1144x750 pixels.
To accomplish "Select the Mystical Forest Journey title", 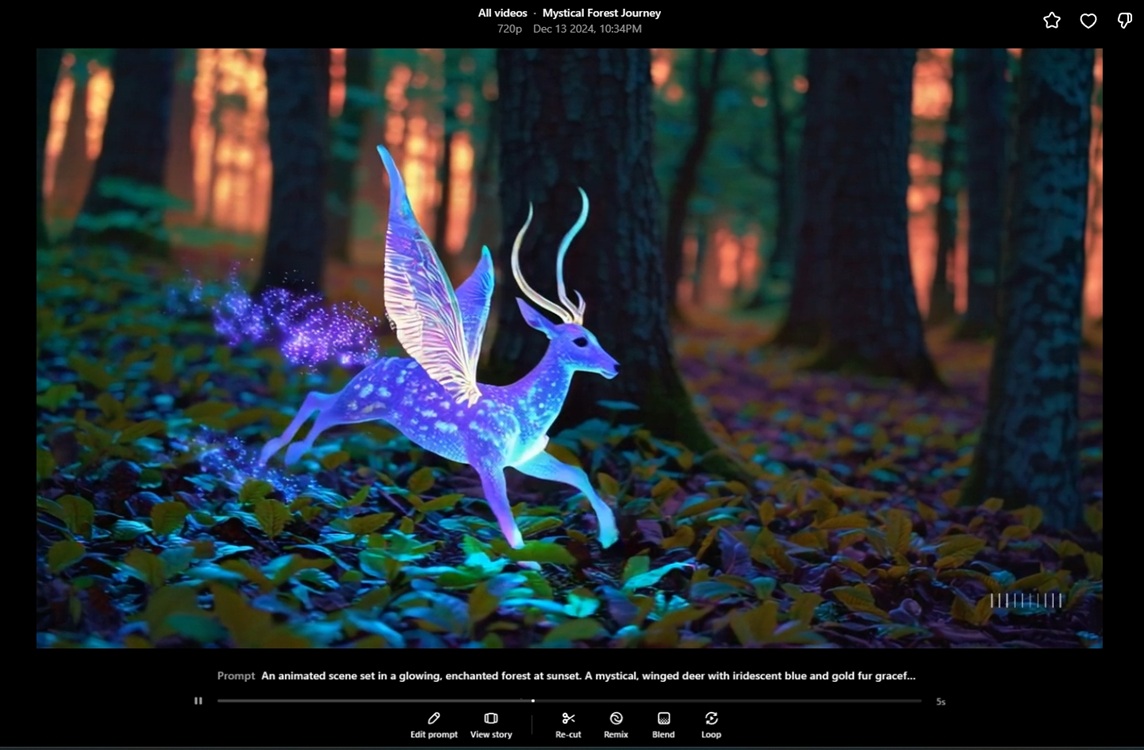I will (x=601, y=13).
